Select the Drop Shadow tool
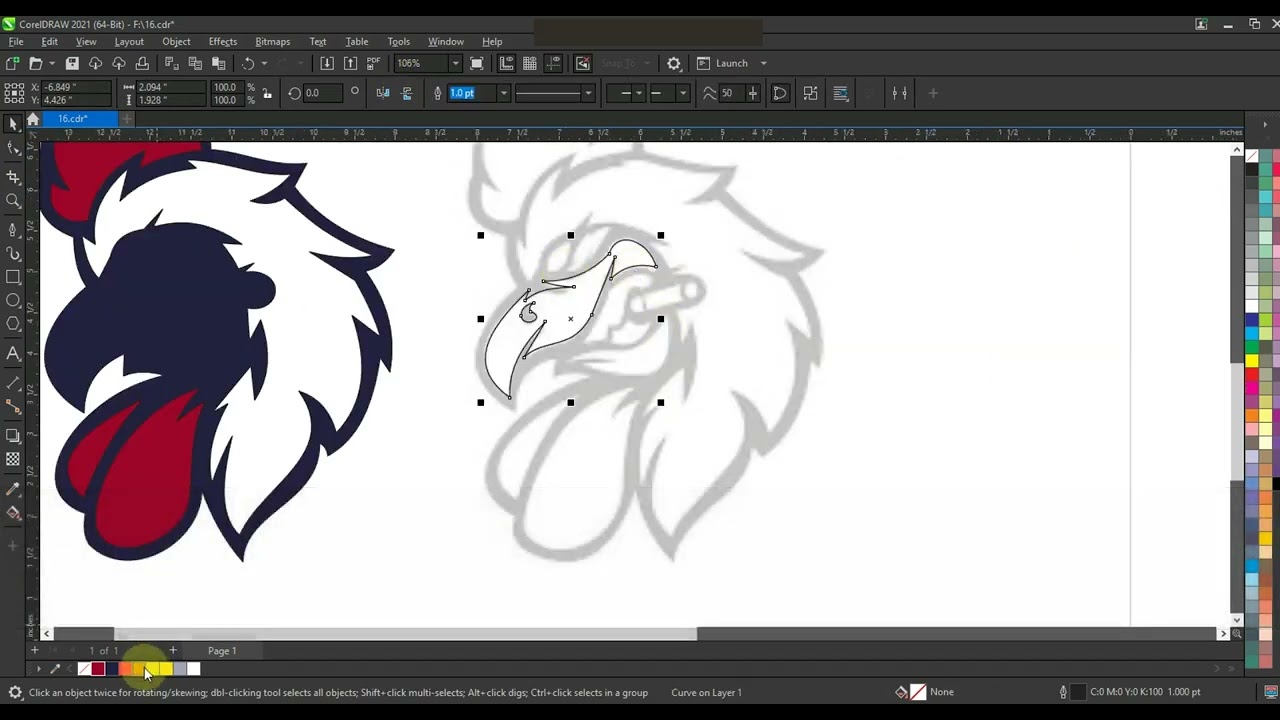1280x720 pixels. [x=13, y=435]
